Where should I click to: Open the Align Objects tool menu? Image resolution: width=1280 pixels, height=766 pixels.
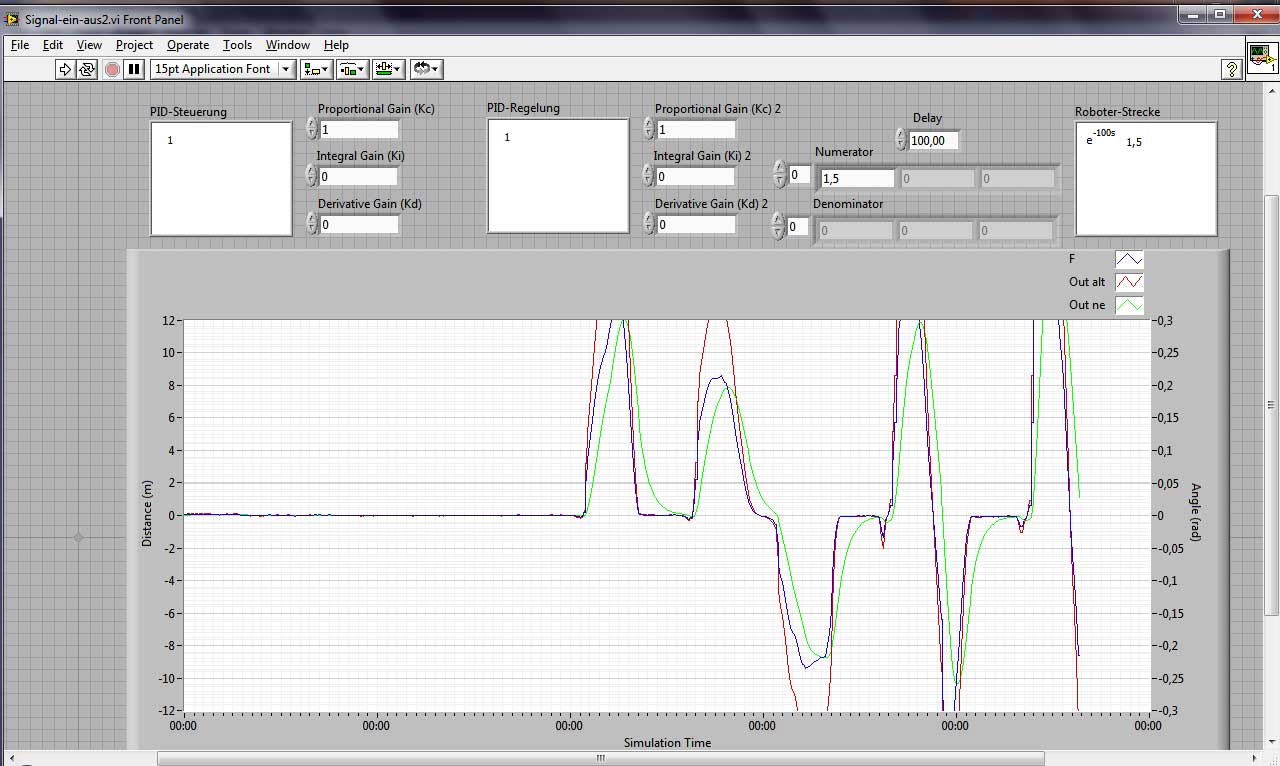[x=318, y=69]
